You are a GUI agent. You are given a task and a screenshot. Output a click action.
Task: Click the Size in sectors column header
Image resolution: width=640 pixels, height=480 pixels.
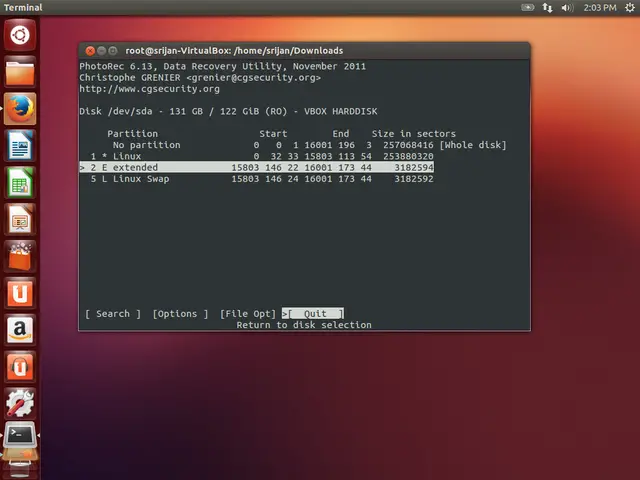413,134
